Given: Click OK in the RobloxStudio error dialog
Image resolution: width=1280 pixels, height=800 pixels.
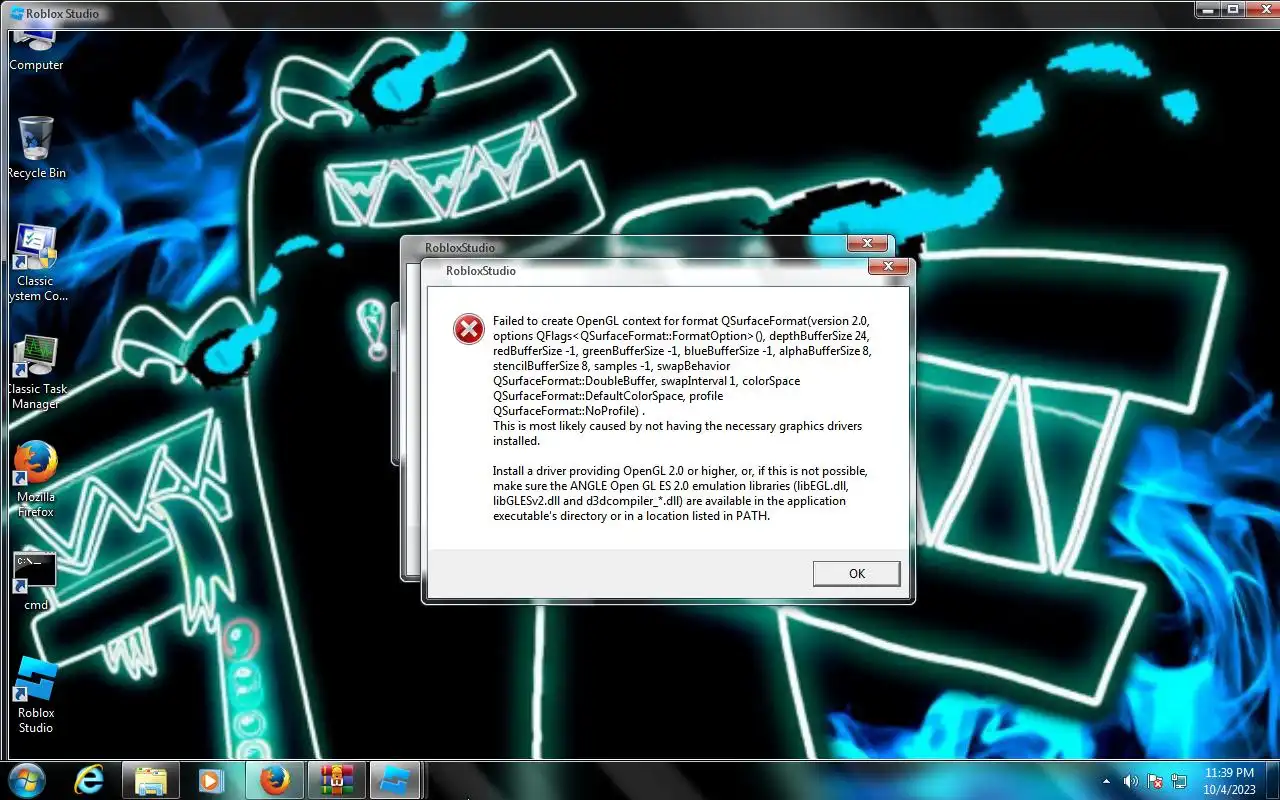Looking at the screenshot, I should click(x=856, y=573).
